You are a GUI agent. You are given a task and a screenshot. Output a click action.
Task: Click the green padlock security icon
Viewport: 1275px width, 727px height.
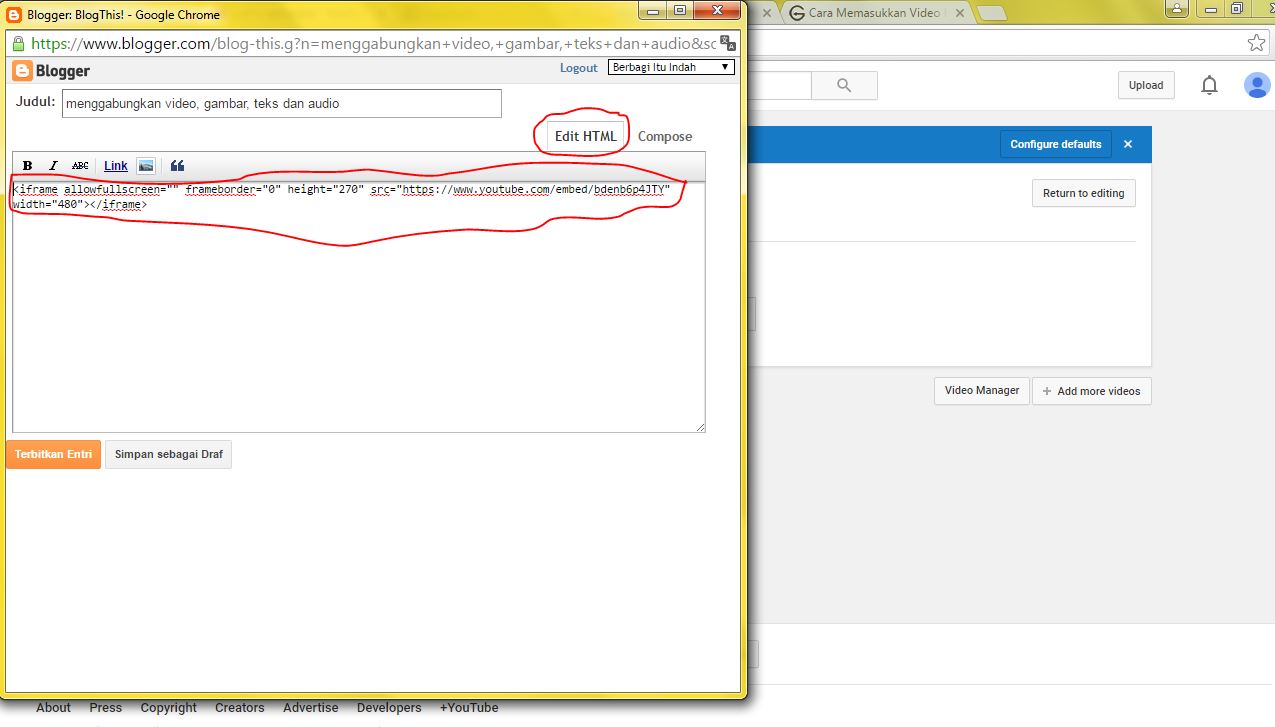[x=18, y=44]
